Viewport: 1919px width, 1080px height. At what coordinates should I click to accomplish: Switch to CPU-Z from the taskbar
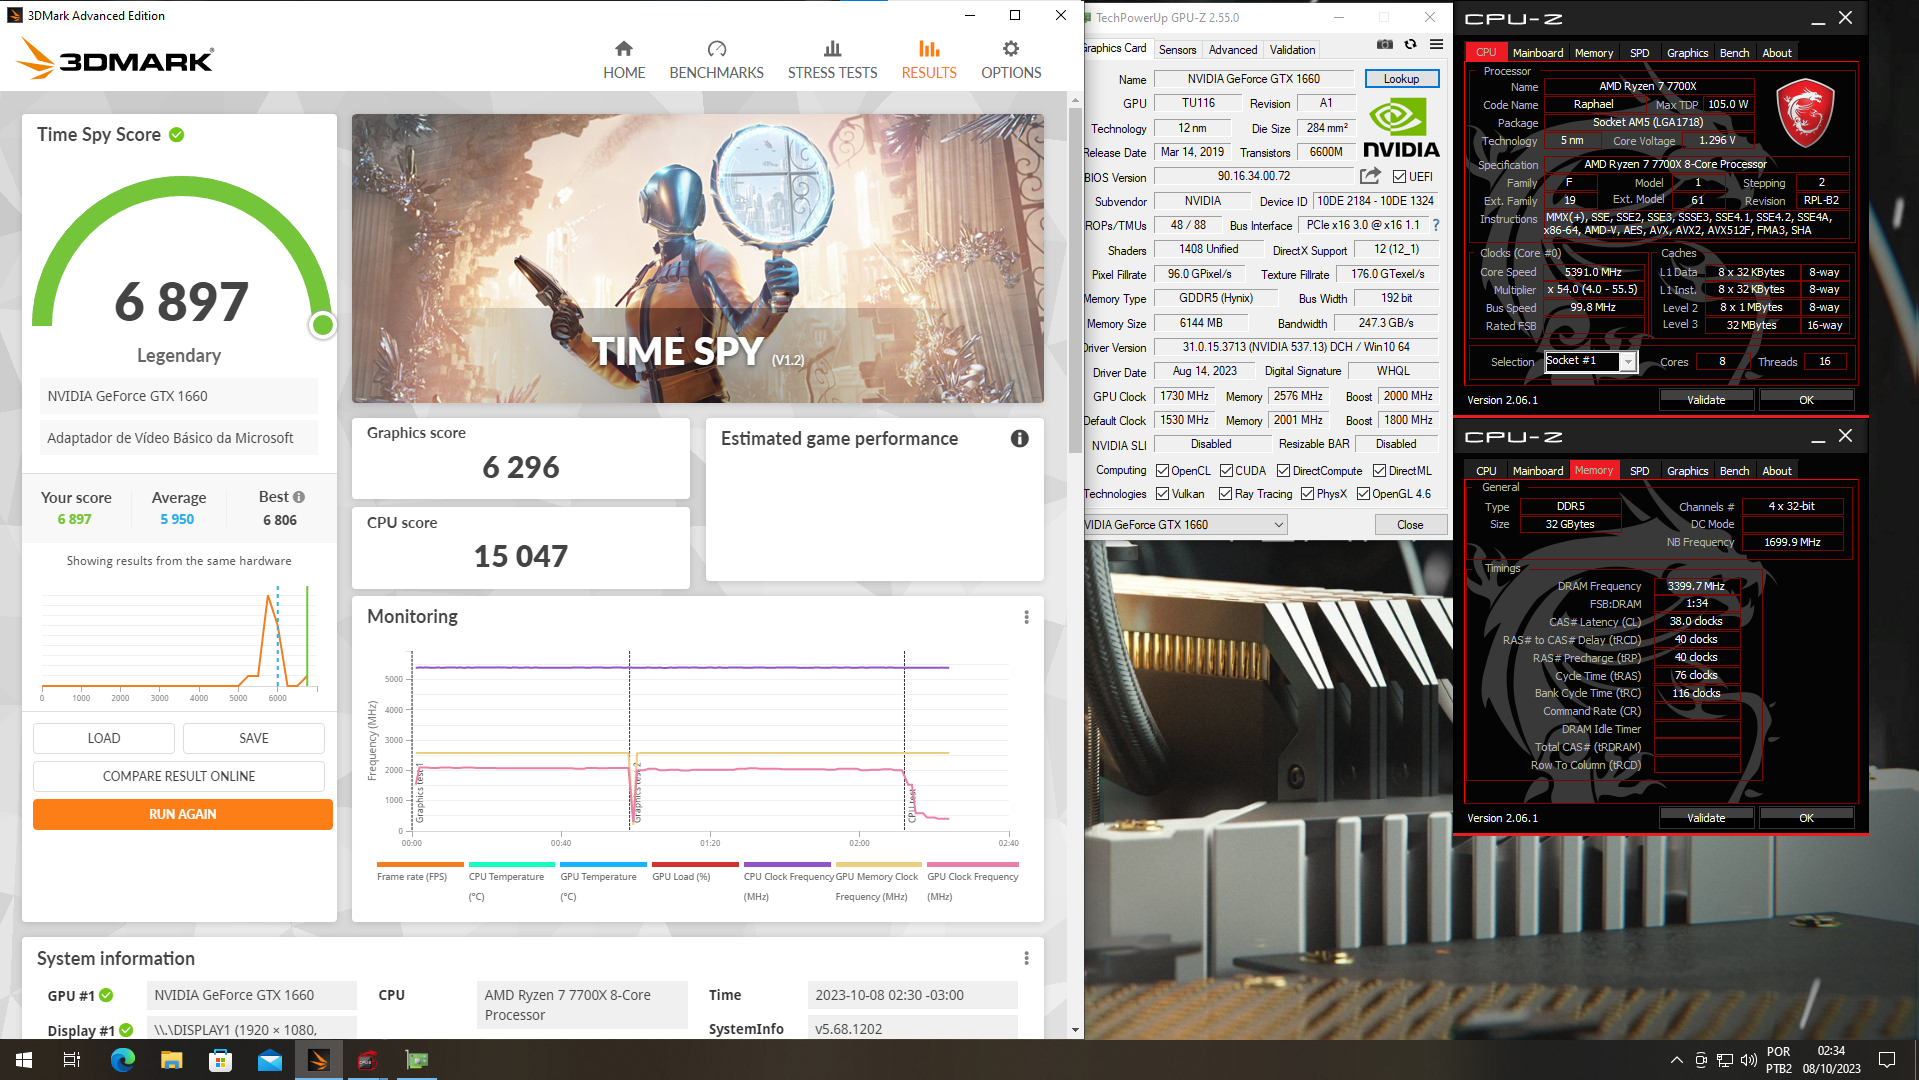tap(367, 1060)
